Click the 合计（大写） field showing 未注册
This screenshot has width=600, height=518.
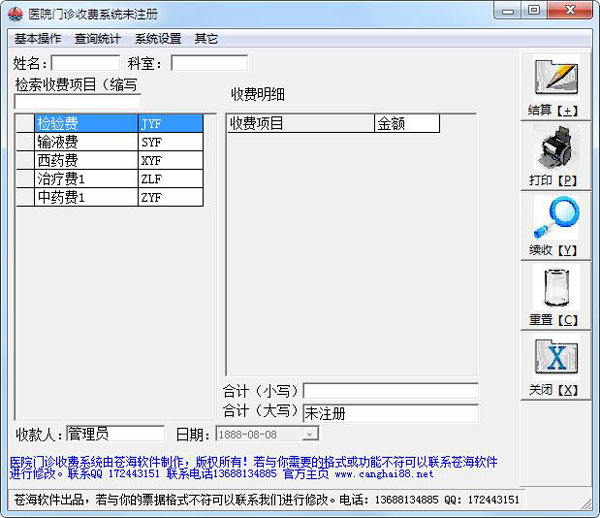[390, 413]
